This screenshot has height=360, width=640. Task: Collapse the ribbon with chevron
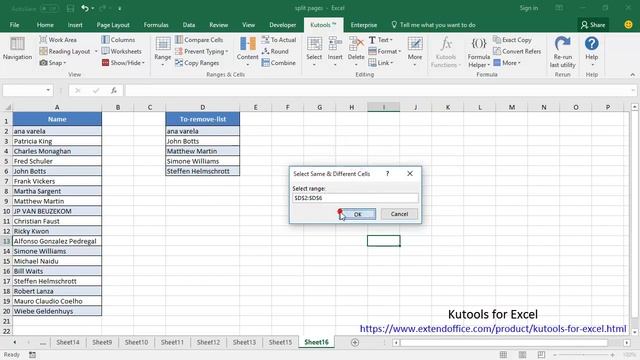(633, 75)
